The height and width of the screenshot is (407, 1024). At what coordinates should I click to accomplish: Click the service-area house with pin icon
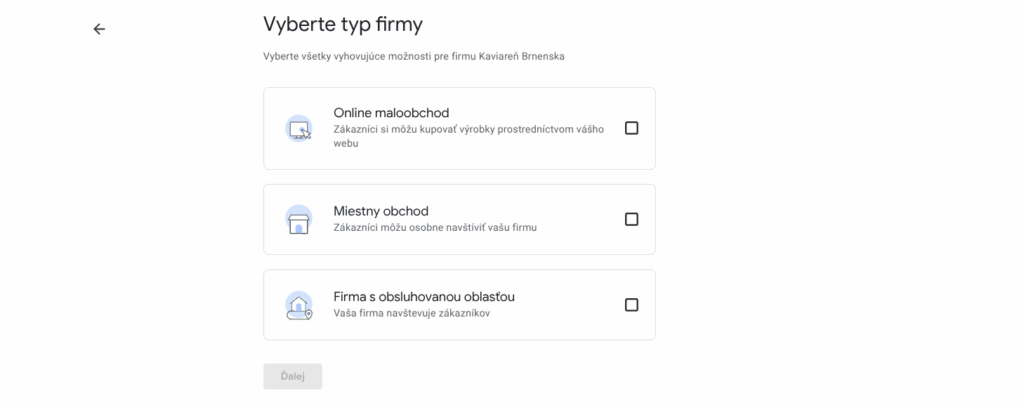pos(299,305)
